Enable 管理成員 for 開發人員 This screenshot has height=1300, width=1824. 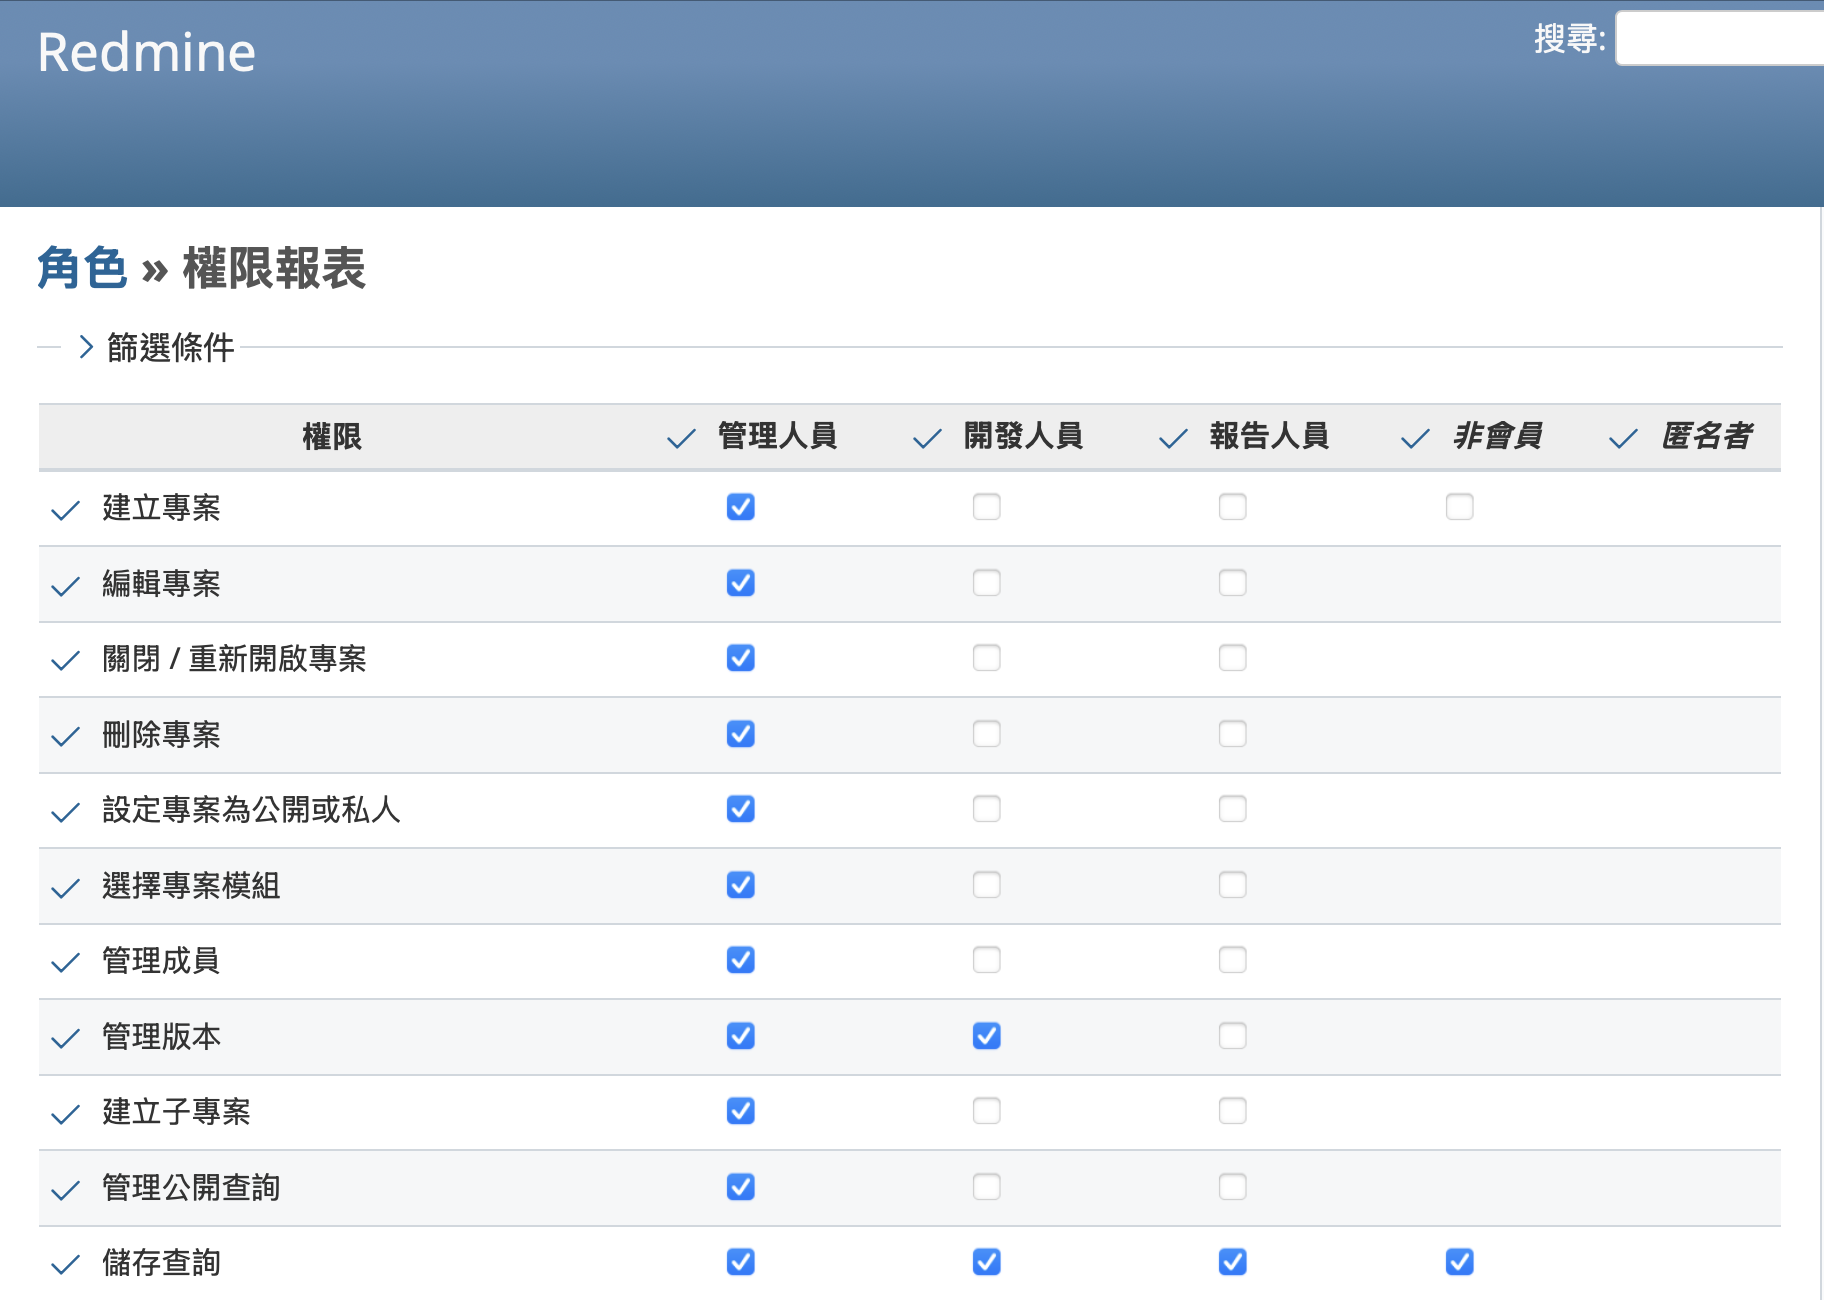click(x=987, y=960)
